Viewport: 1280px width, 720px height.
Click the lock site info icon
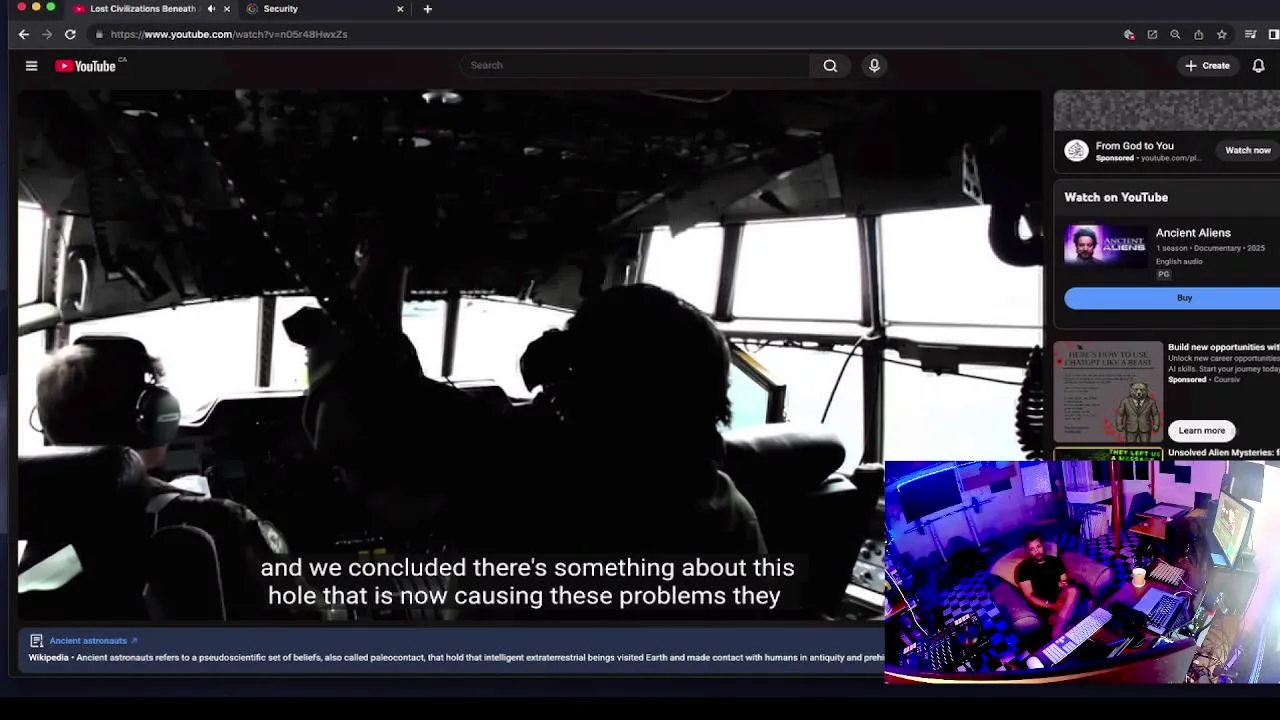[x=99, y=34]
